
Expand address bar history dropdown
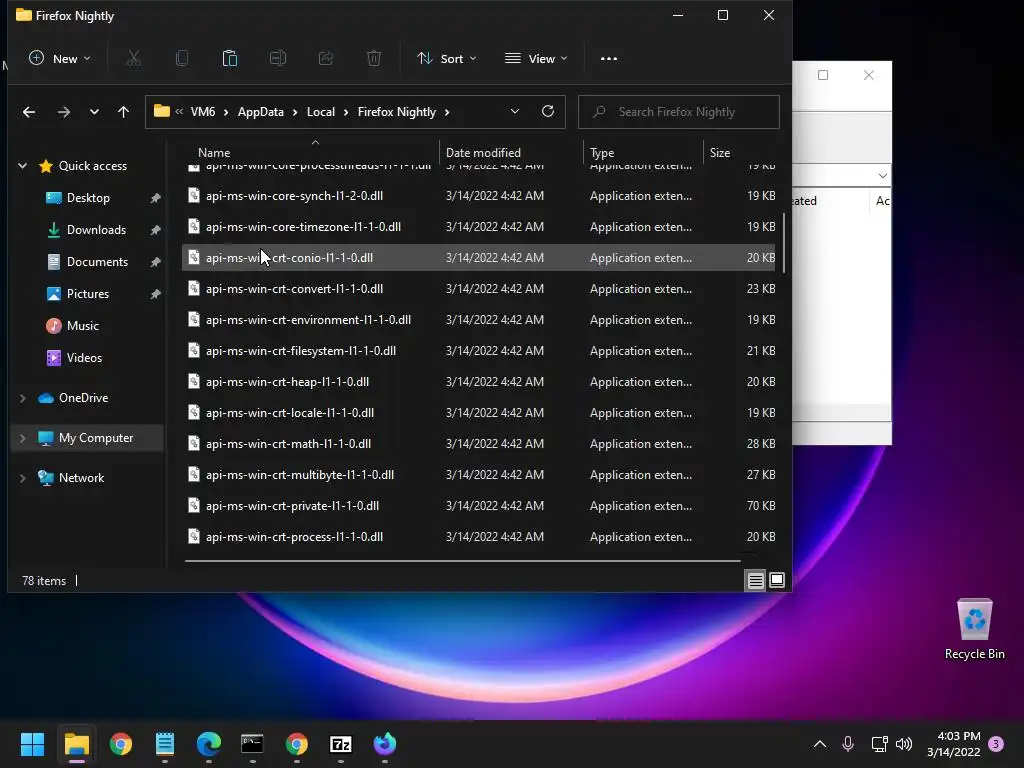(x=515, y=112)
